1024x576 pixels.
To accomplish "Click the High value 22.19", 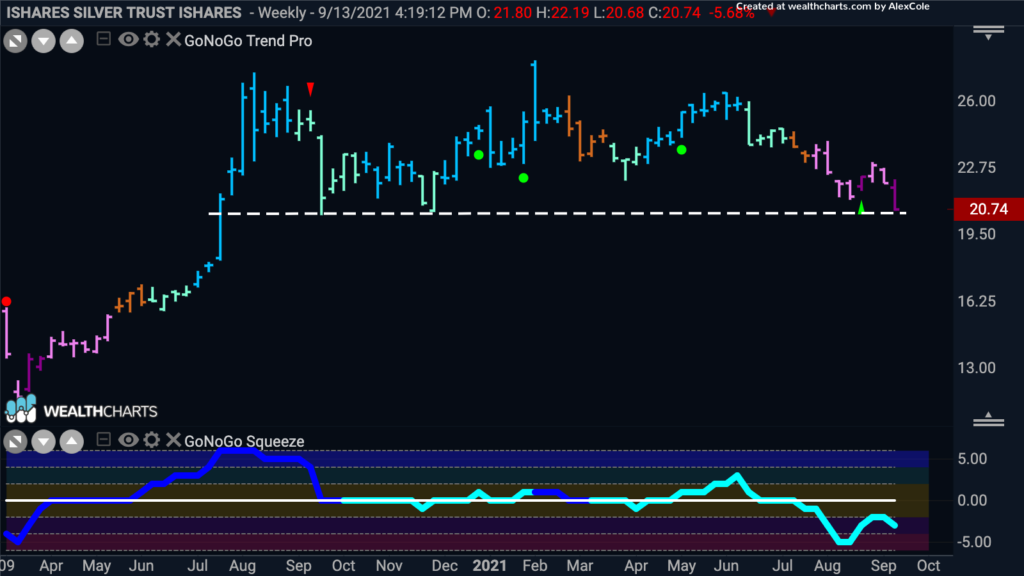I will coord(570,12).
